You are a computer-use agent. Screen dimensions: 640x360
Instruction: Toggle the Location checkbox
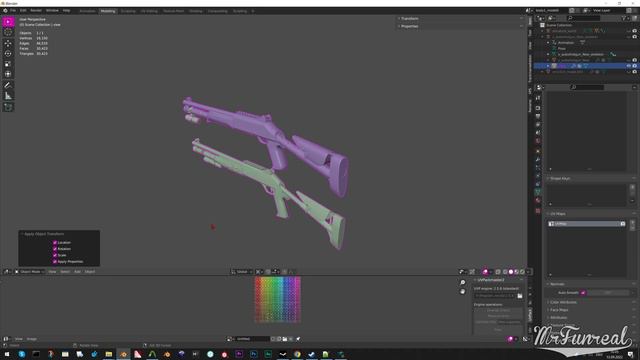(55, 242)
